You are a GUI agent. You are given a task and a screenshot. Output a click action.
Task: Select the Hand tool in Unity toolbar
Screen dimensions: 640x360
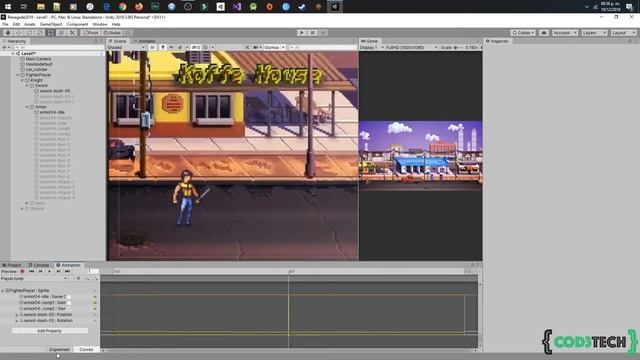(8, 33)
